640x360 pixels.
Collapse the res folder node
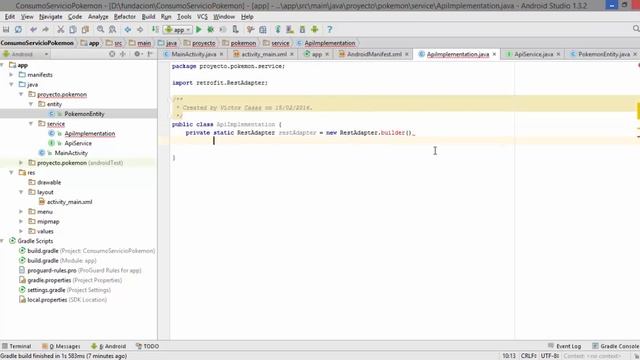pyautogui.click(x=11, y=173)
